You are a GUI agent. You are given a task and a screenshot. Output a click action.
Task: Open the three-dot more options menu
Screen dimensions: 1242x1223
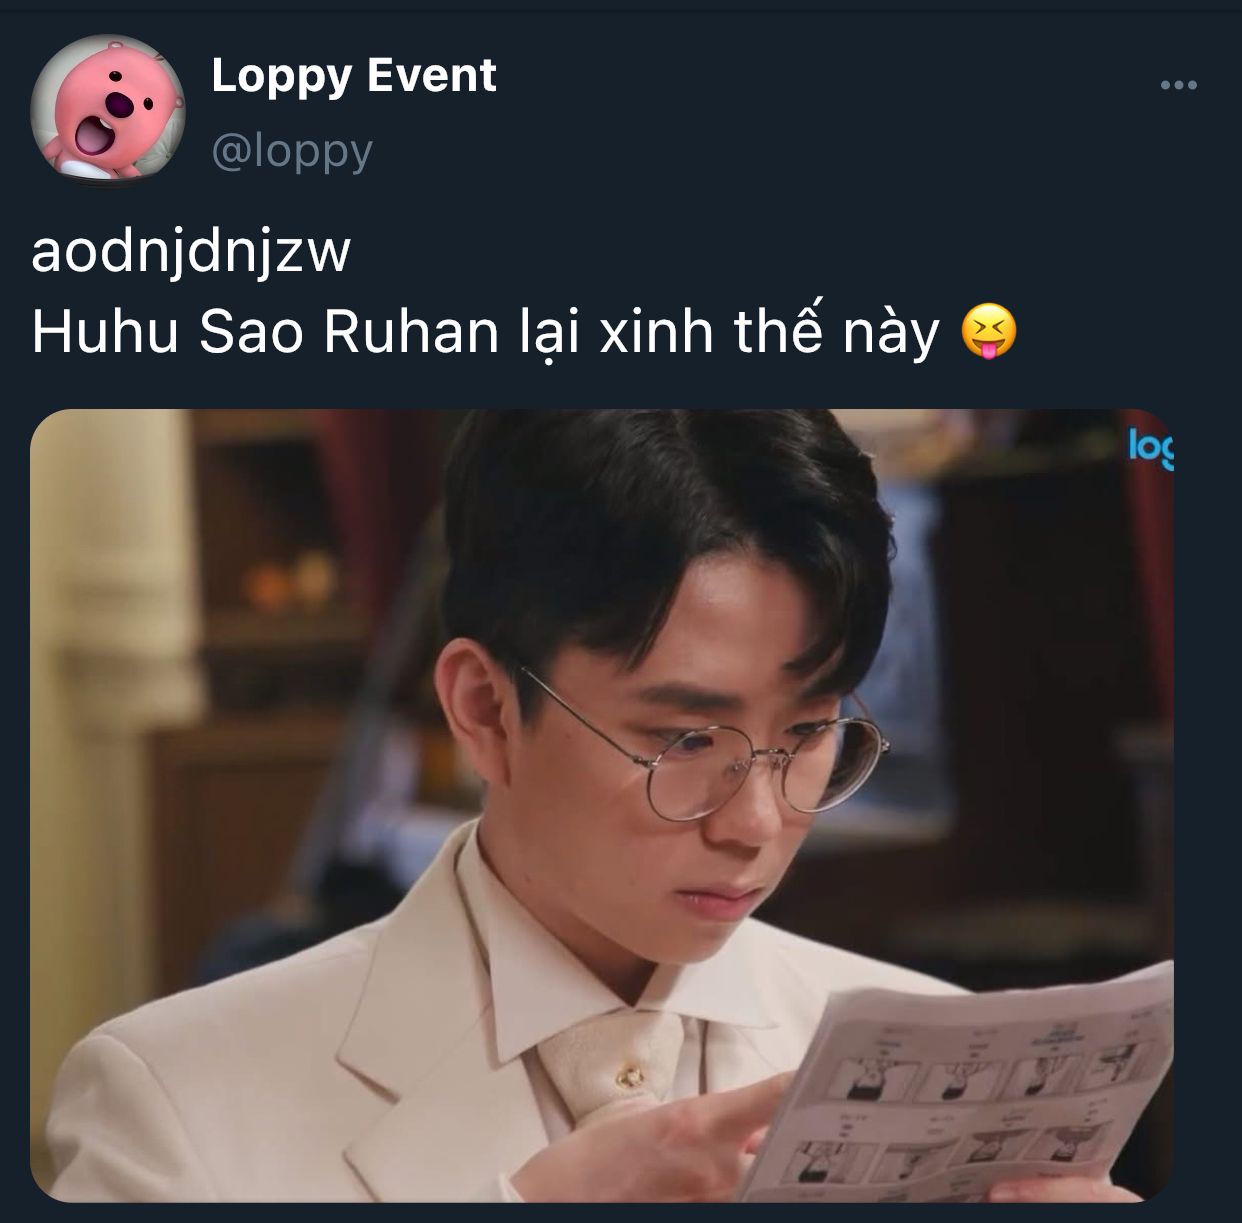click(1178, 86)
